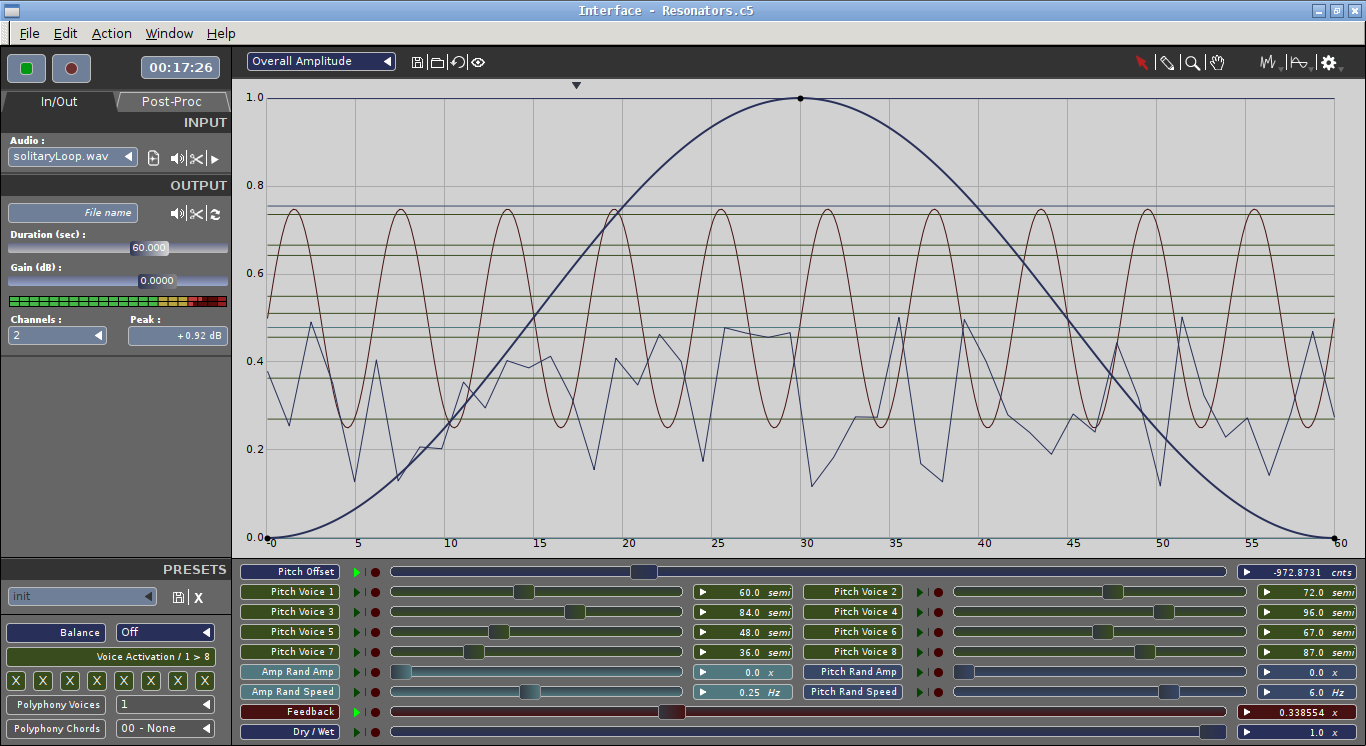
Task: Toggle second voice activation checkbox
Action: coord(43,681)
